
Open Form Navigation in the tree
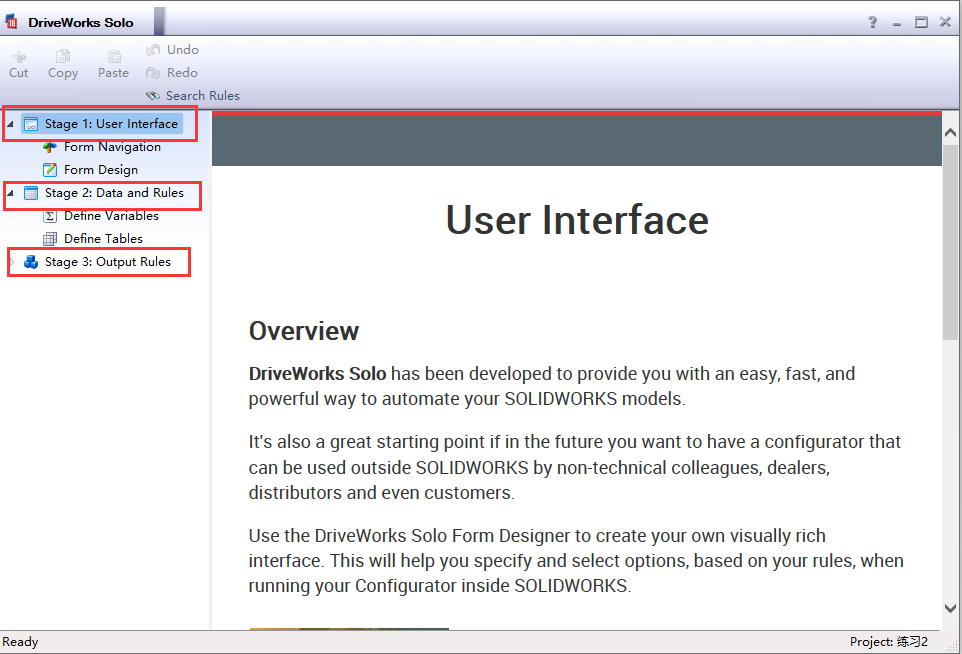112,147
